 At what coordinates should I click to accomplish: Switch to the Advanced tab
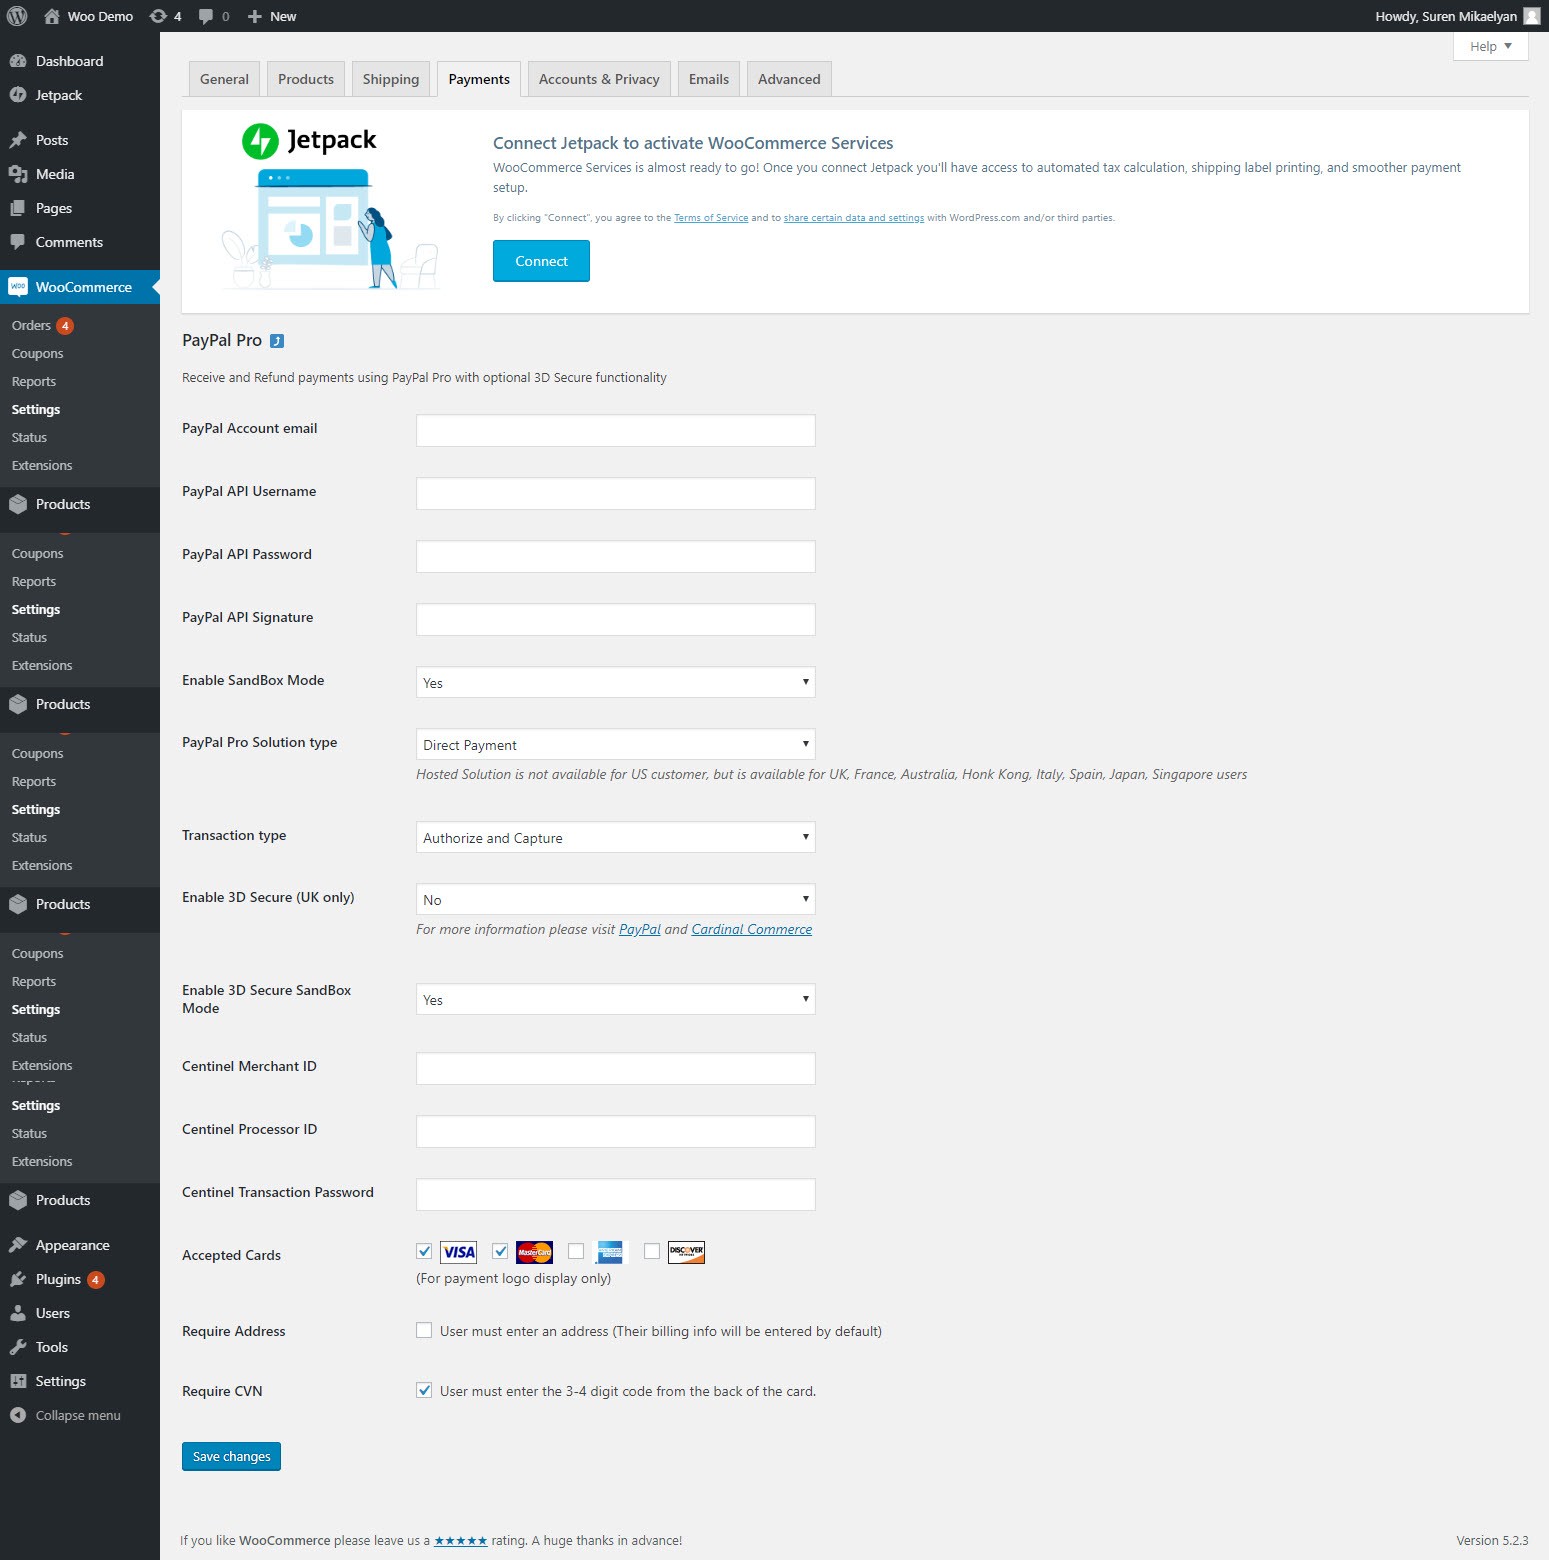789,79
